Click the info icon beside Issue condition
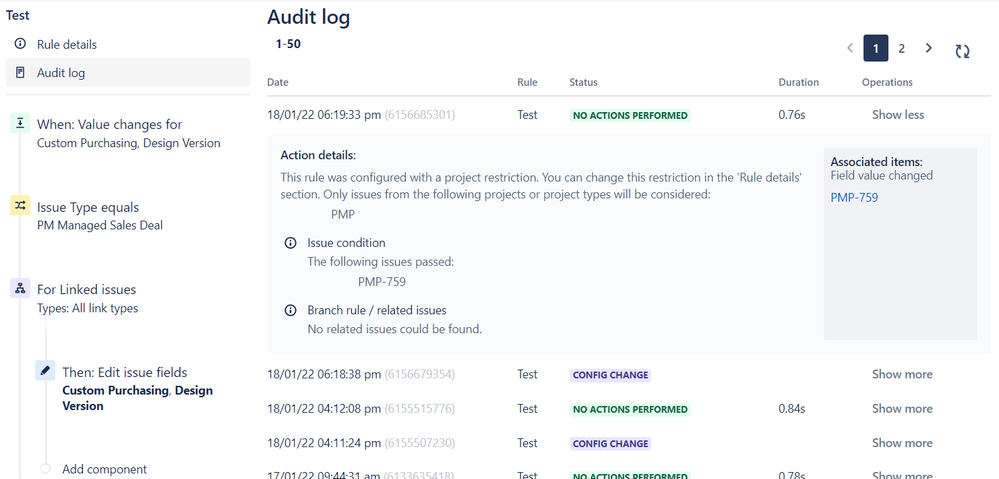The height and width of the screenshot is (479, 999). point(291,243)
